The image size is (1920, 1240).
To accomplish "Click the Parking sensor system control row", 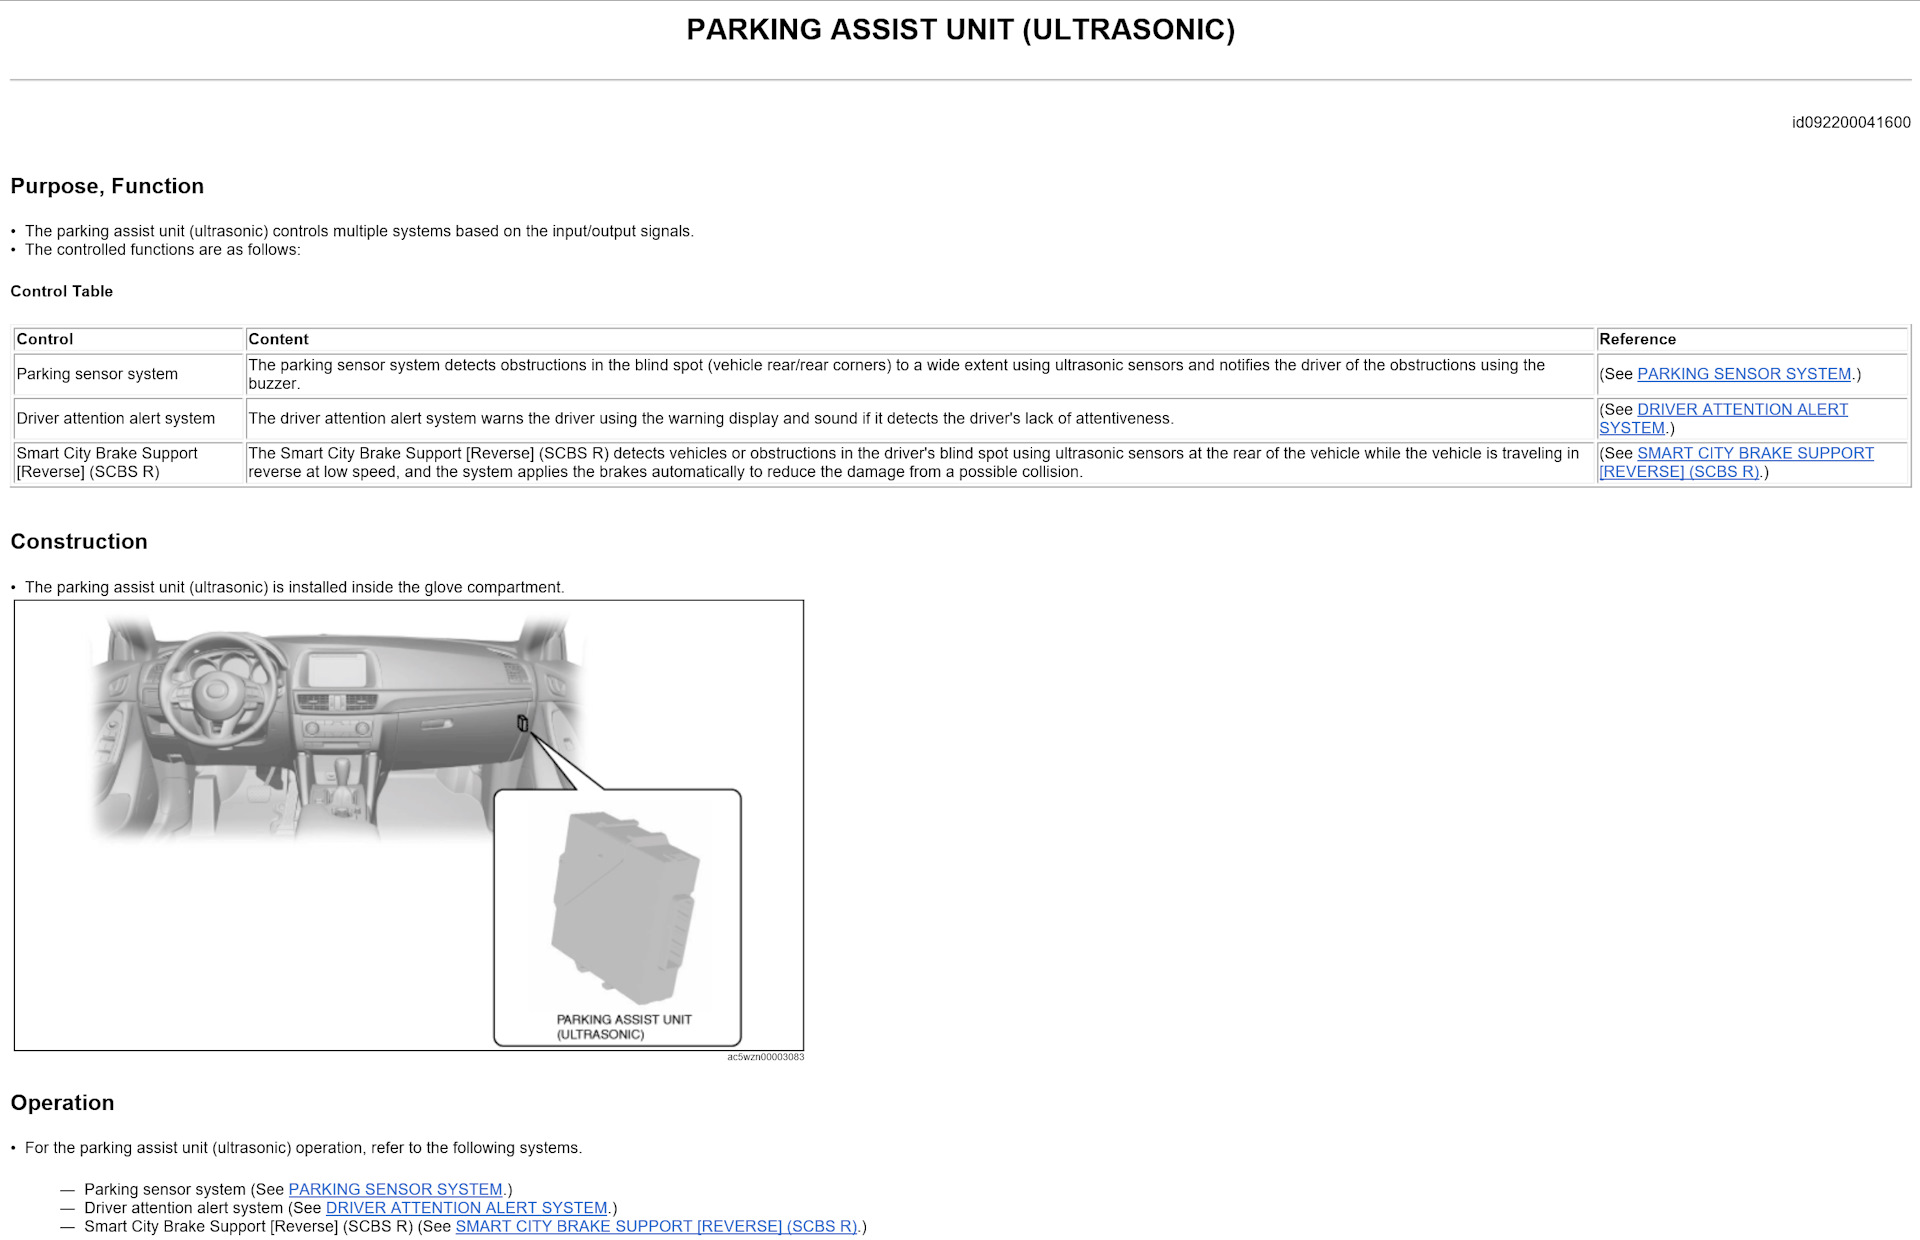I will (x=960, y=374).
